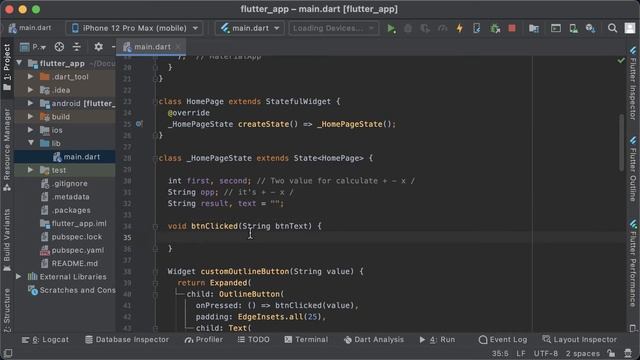Viewport: 640px width, 360px height.
Task: Open the Dart Analysis tool window
Action: click(373, 340)
